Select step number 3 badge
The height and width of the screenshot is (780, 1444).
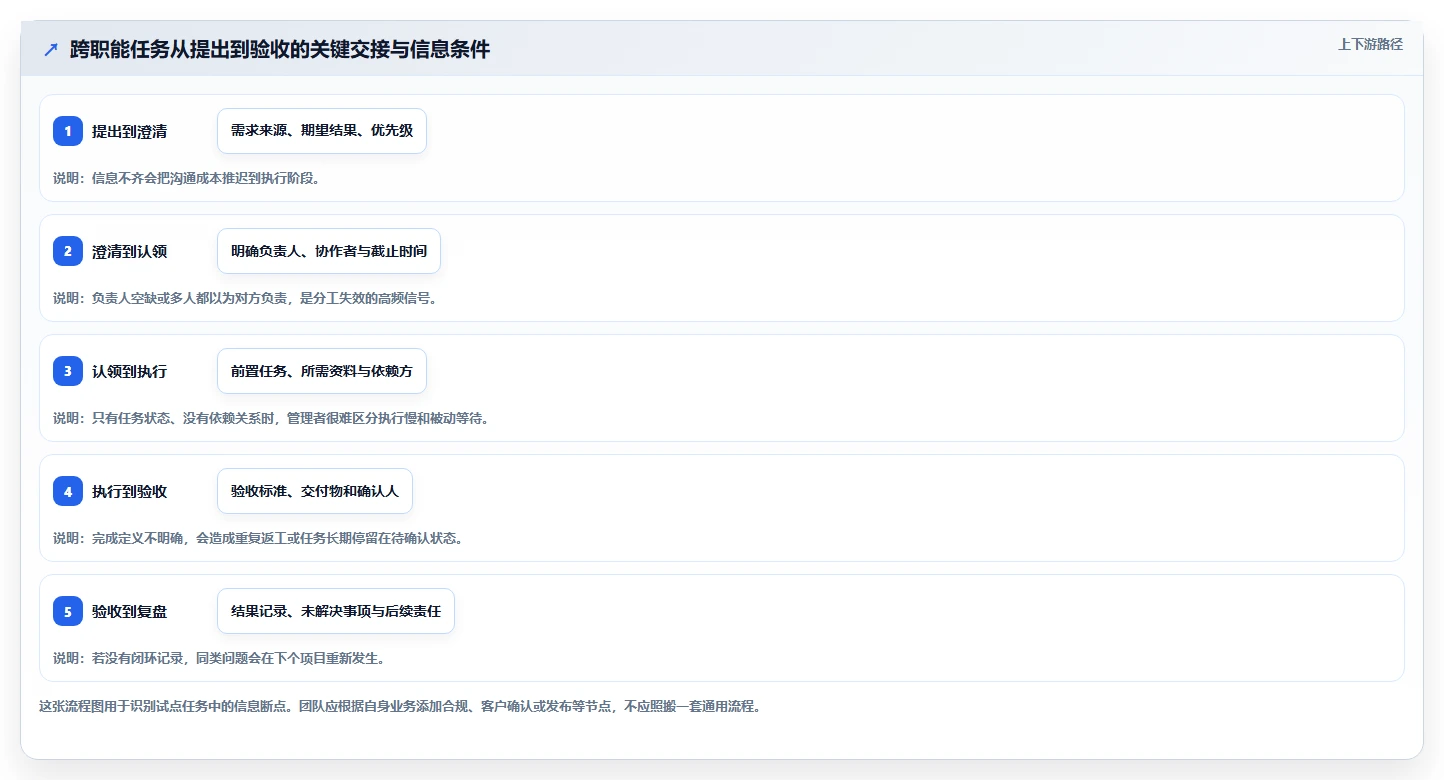point(68,371)
